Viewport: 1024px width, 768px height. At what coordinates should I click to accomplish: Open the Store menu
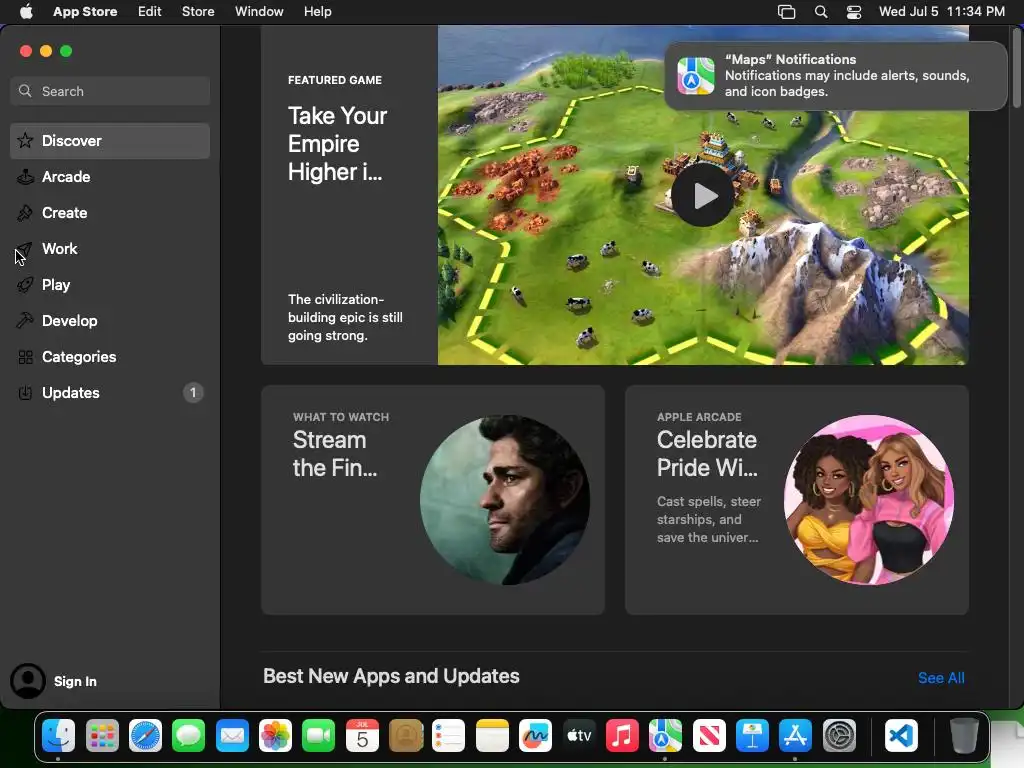pos(198,12)
